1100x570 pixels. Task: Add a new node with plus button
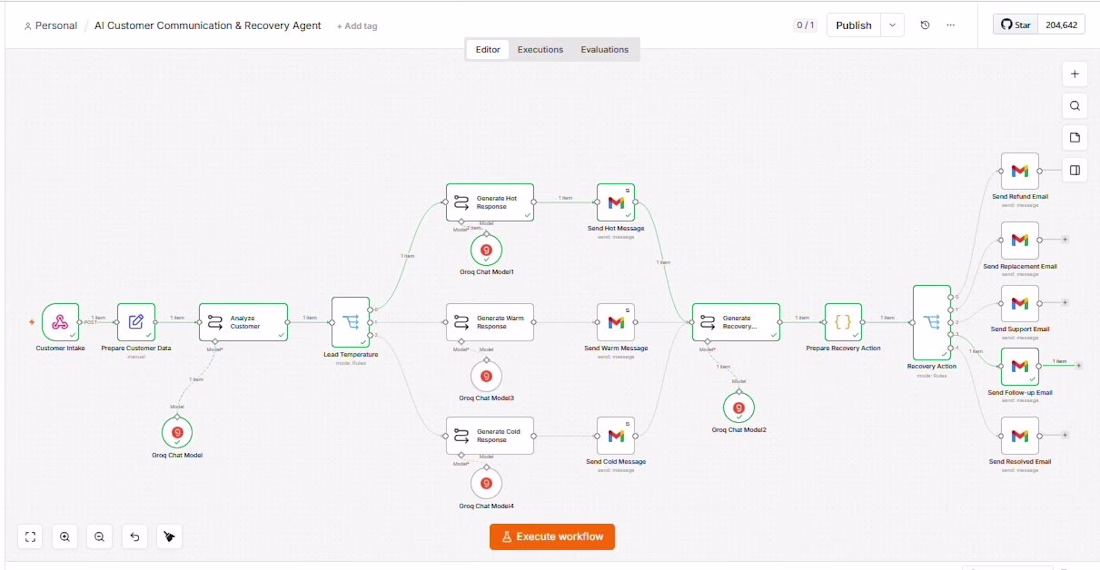click(x=1075, y=74)
